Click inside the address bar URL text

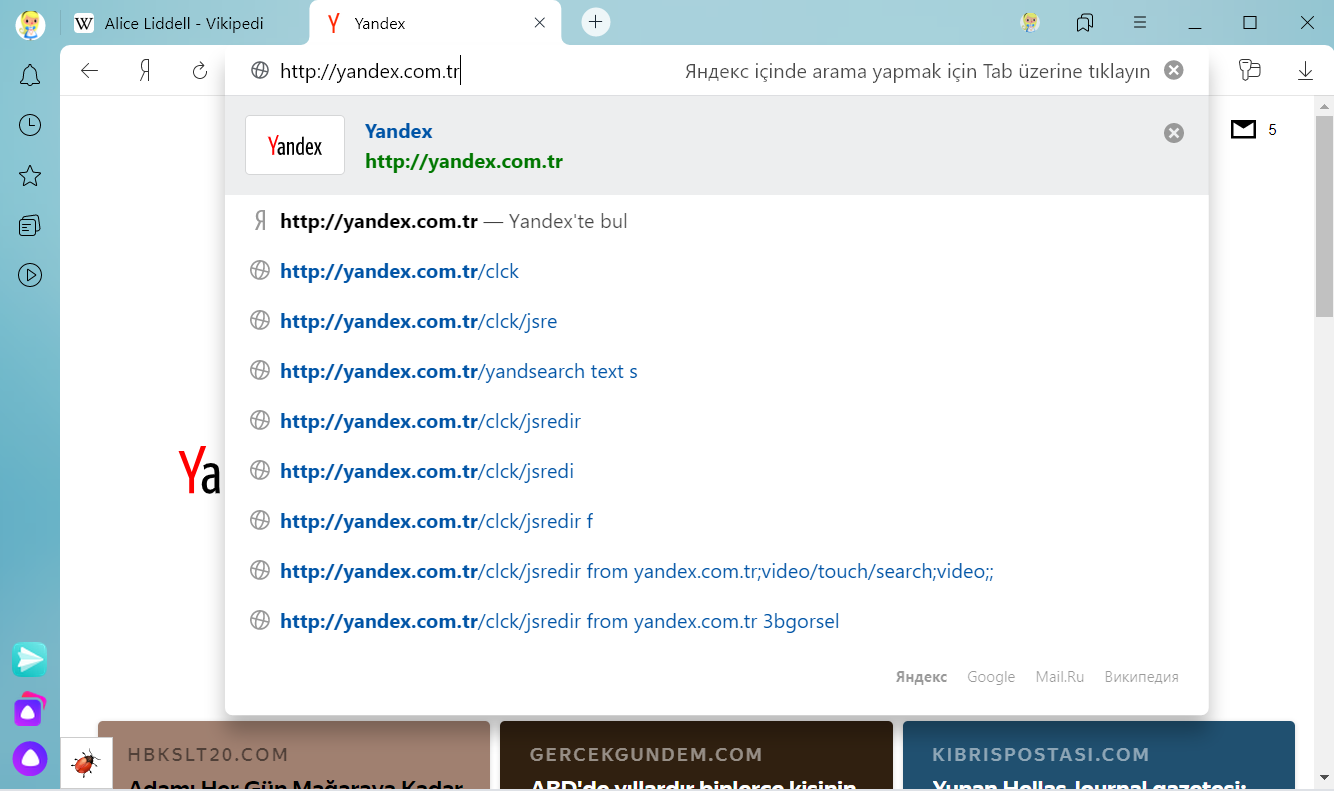369,72
